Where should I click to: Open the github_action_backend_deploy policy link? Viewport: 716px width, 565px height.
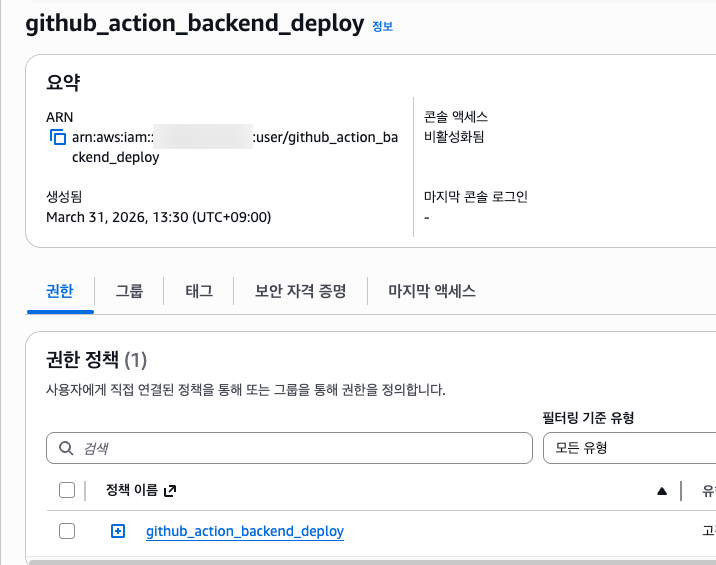pos(244,532)
